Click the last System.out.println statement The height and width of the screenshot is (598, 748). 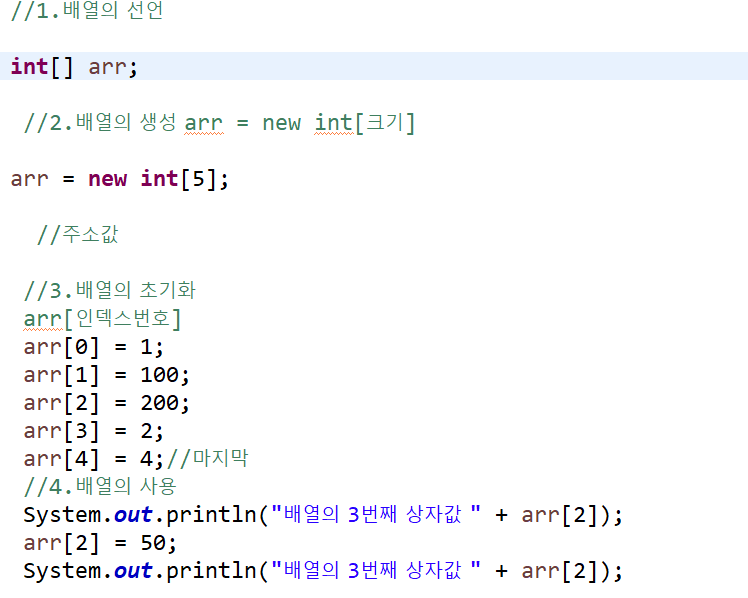coord(323,571)
